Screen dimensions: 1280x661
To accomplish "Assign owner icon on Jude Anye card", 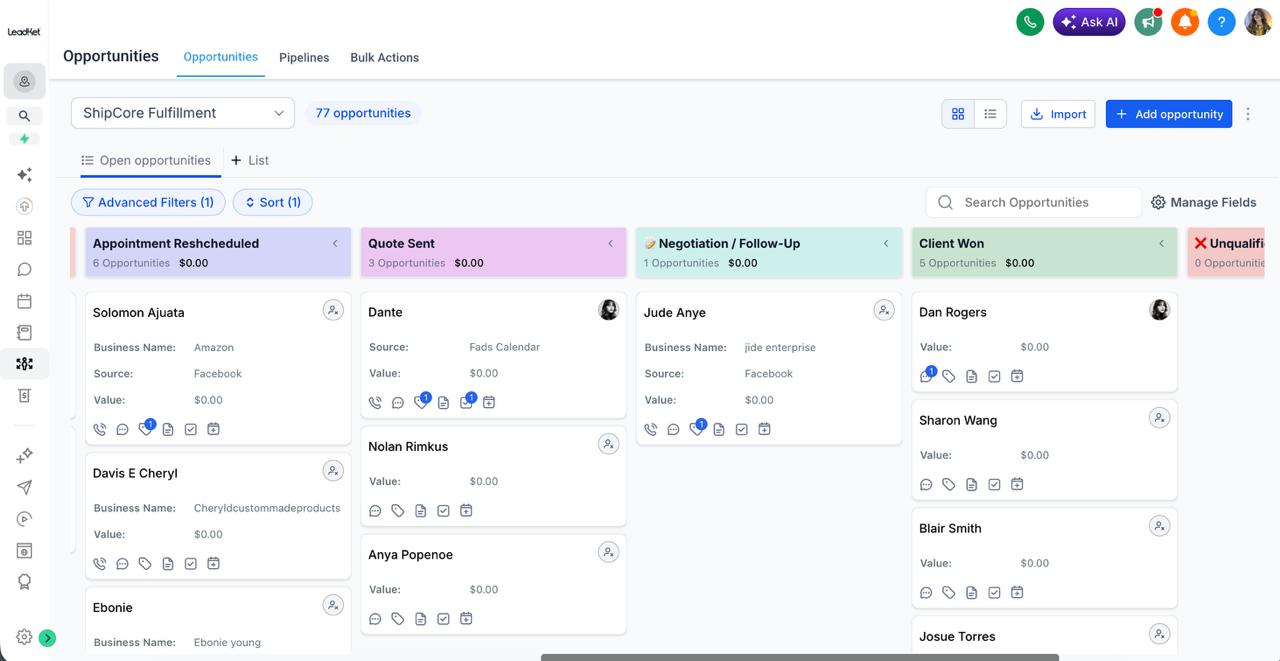I will pos(884,311).
